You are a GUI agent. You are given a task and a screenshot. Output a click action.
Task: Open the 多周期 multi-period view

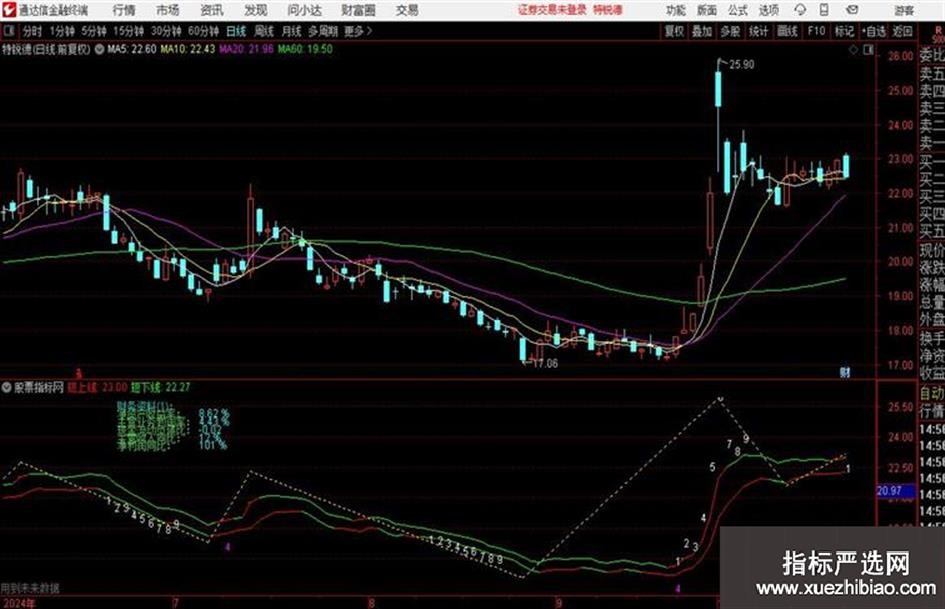point(323,31)
